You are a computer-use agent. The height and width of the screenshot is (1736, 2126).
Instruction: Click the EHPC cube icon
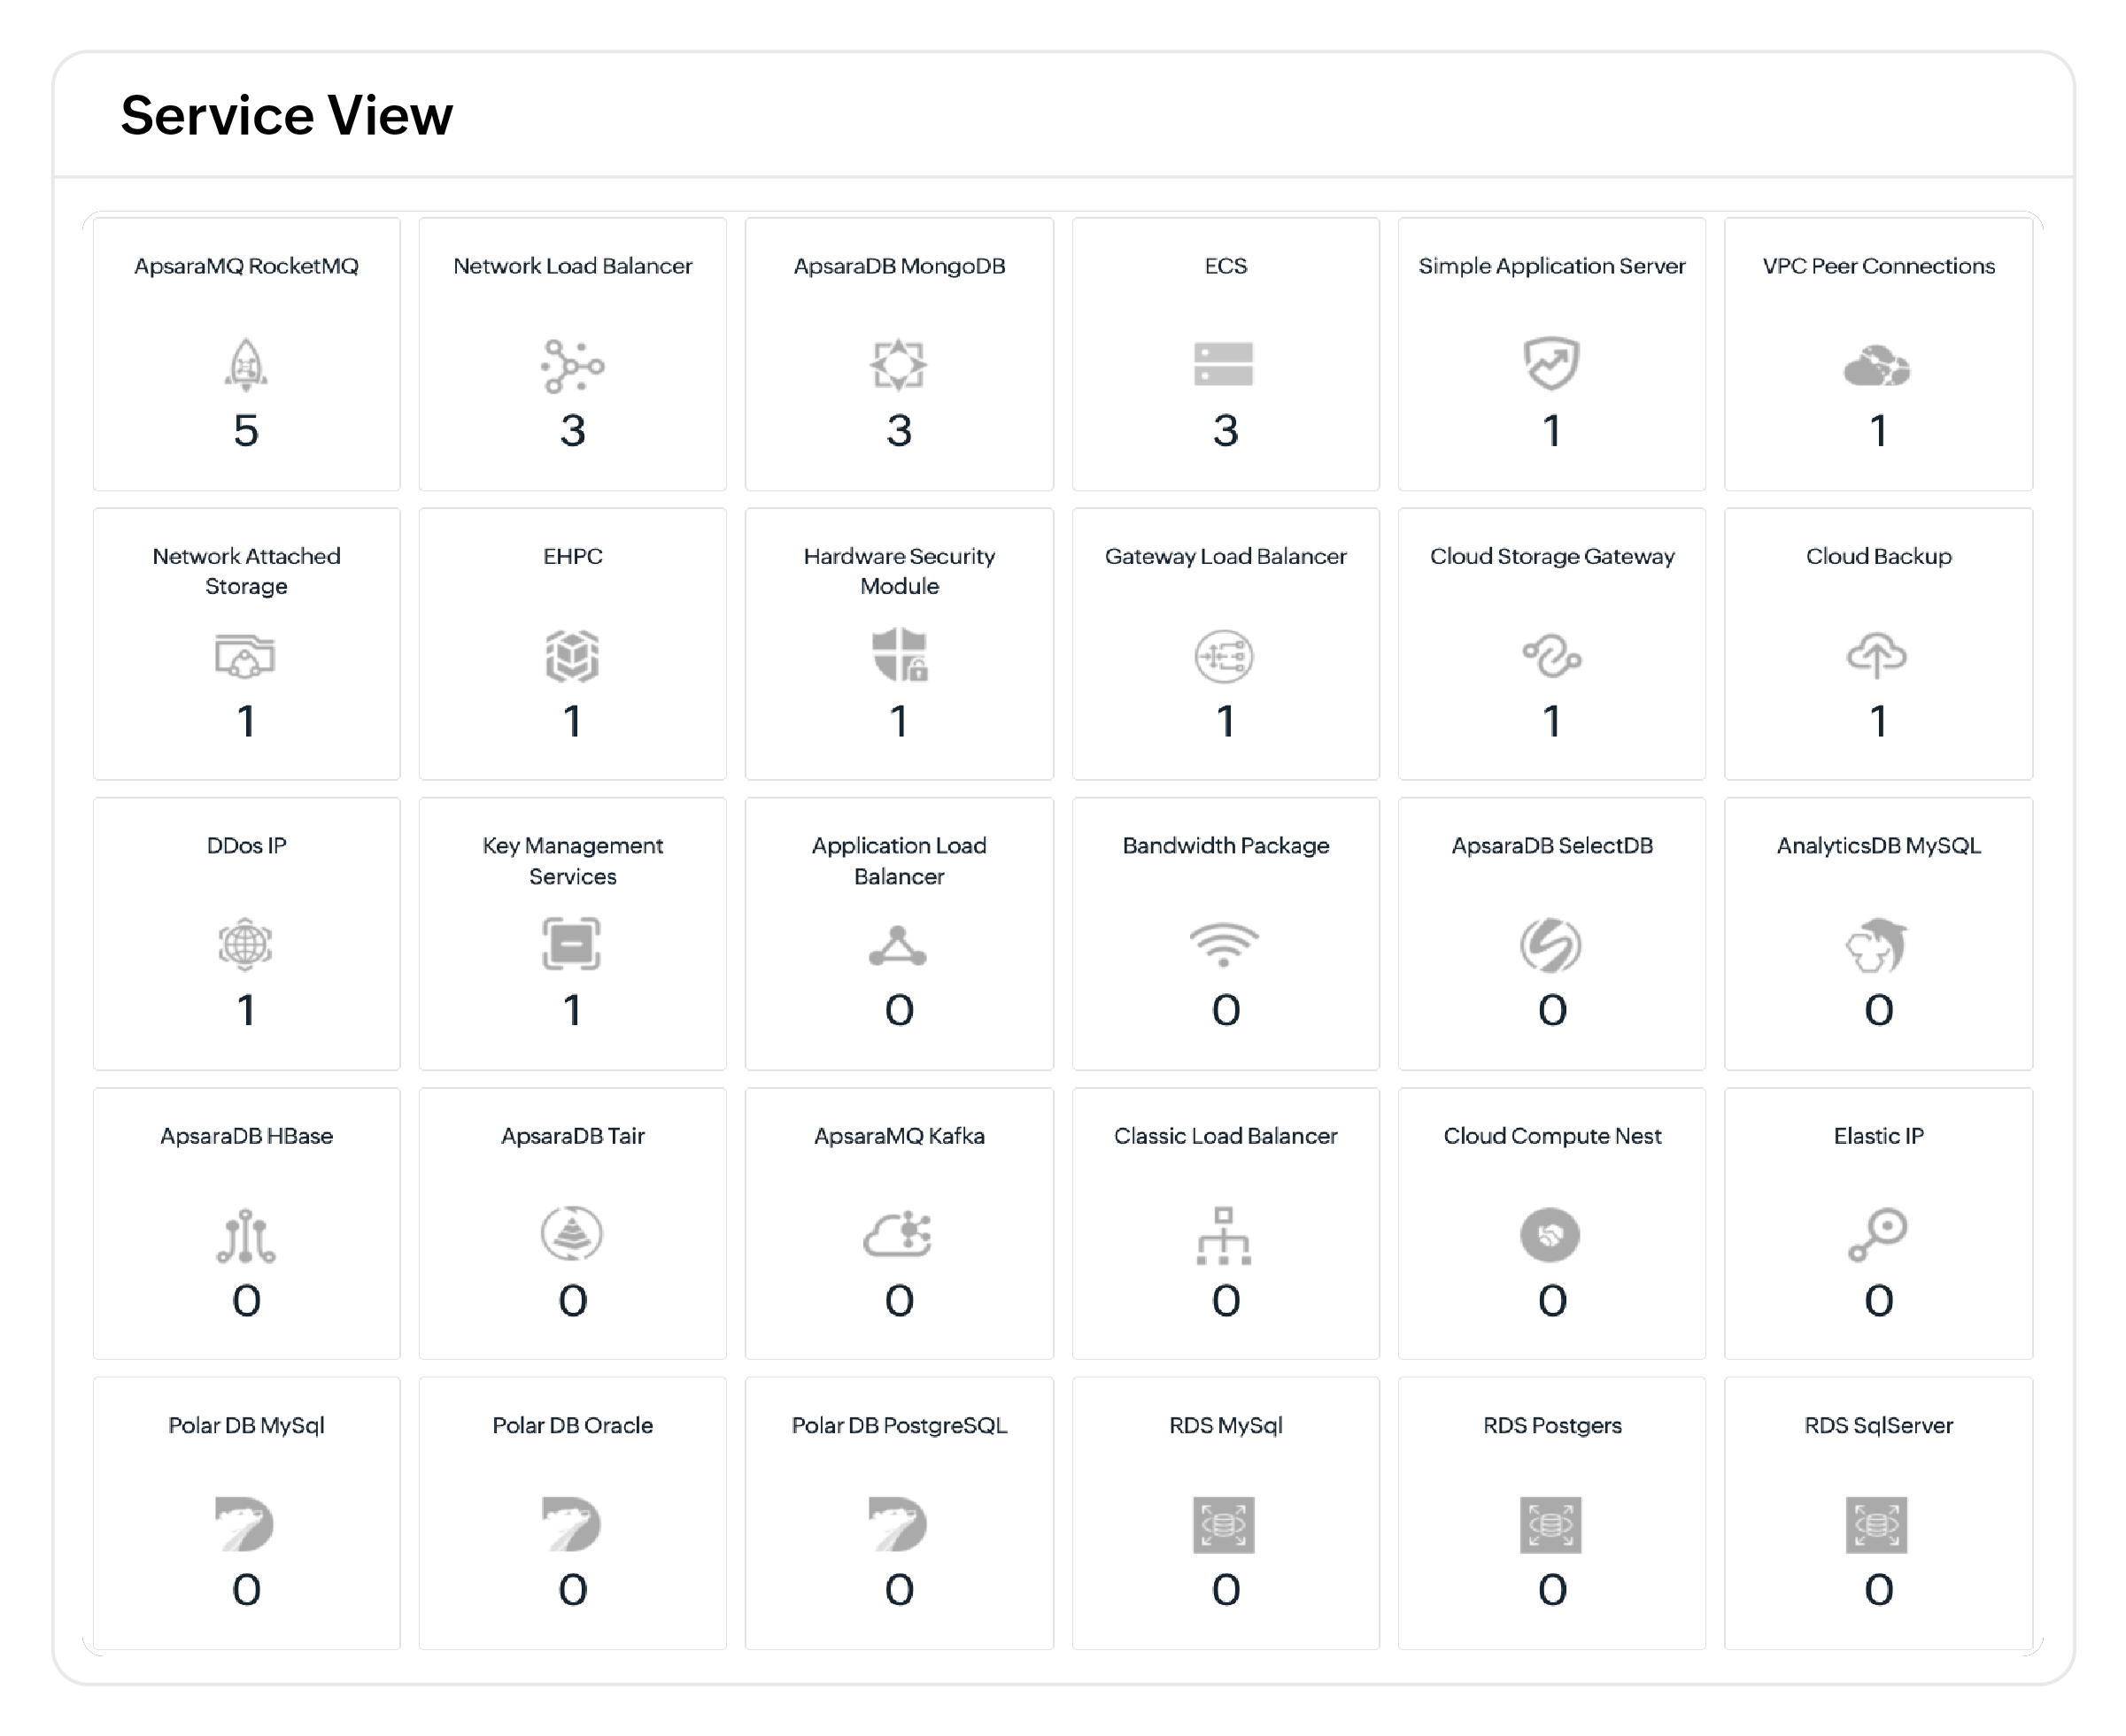(x=572, y=656)
